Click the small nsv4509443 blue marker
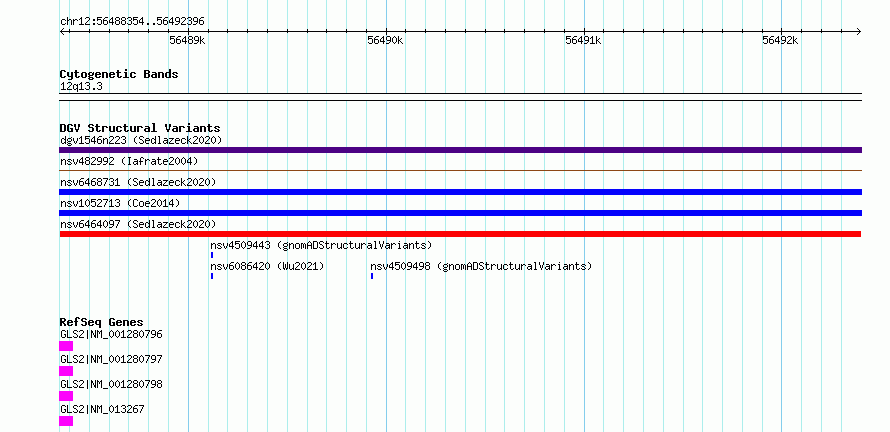Image resolution: width=890 pixels, height=432 pixels. tap(212, 255)
